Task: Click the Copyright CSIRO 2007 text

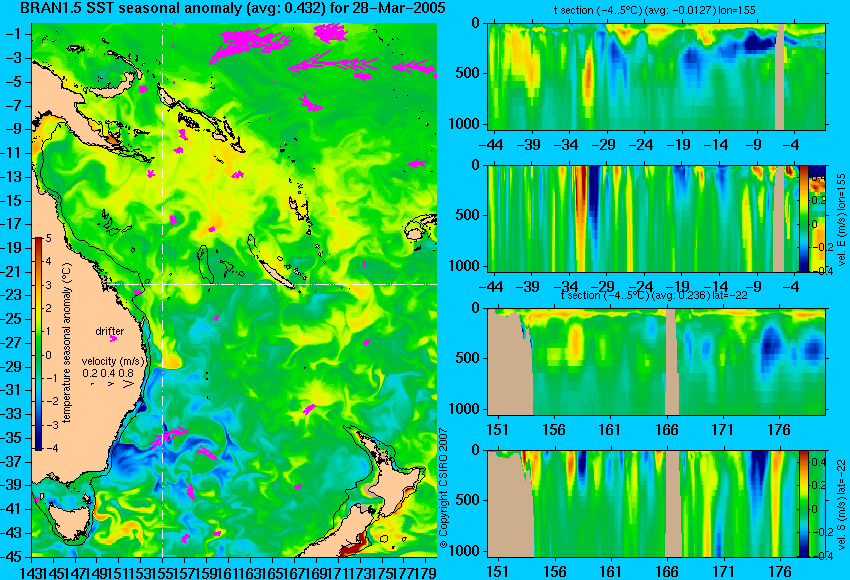Action: [443, 488]
